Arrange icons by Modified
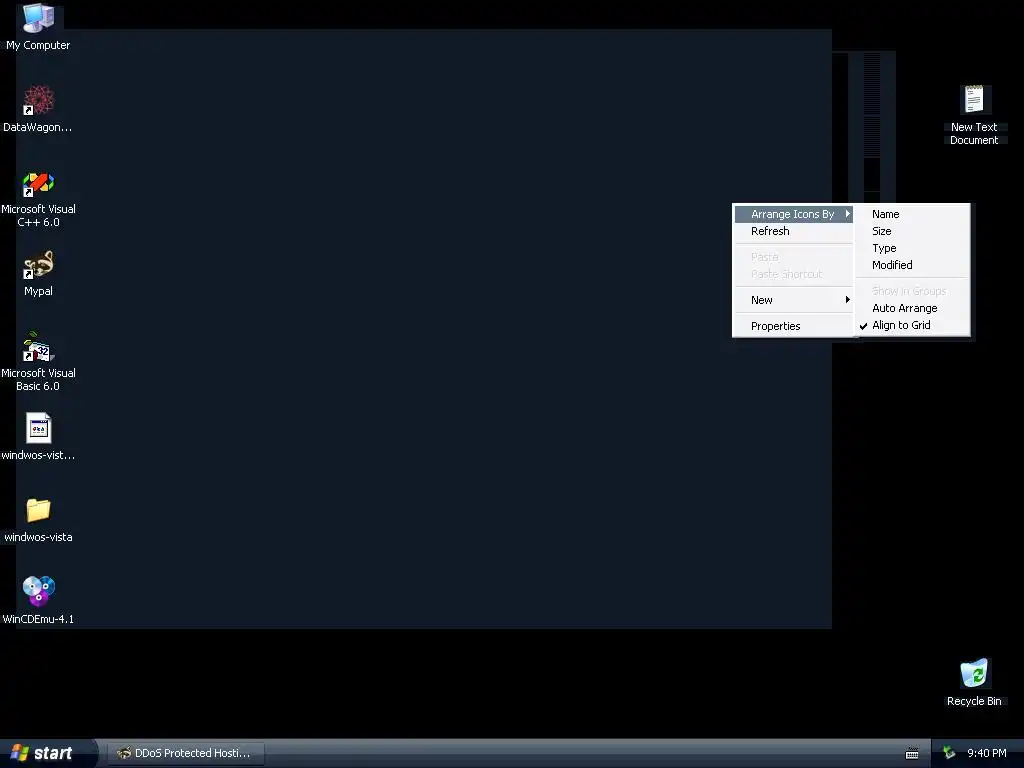The image size is (1024, 768). click(912, 265)
